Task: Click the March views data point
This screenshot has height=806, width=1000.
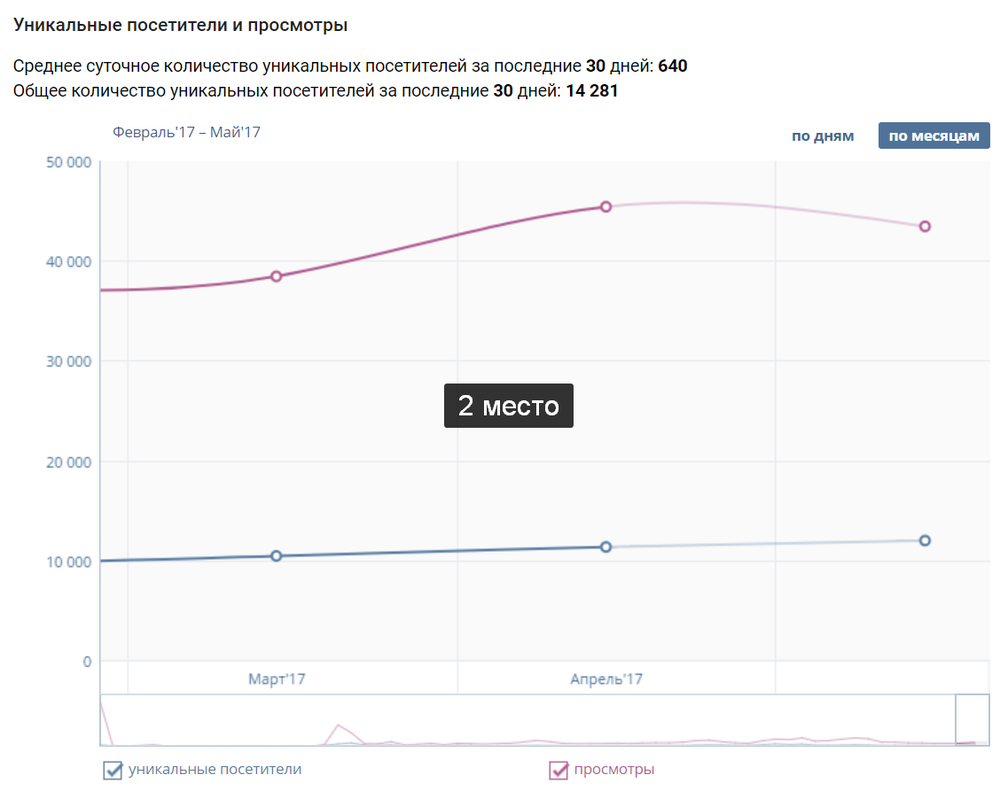Action: tap(277, 276)
